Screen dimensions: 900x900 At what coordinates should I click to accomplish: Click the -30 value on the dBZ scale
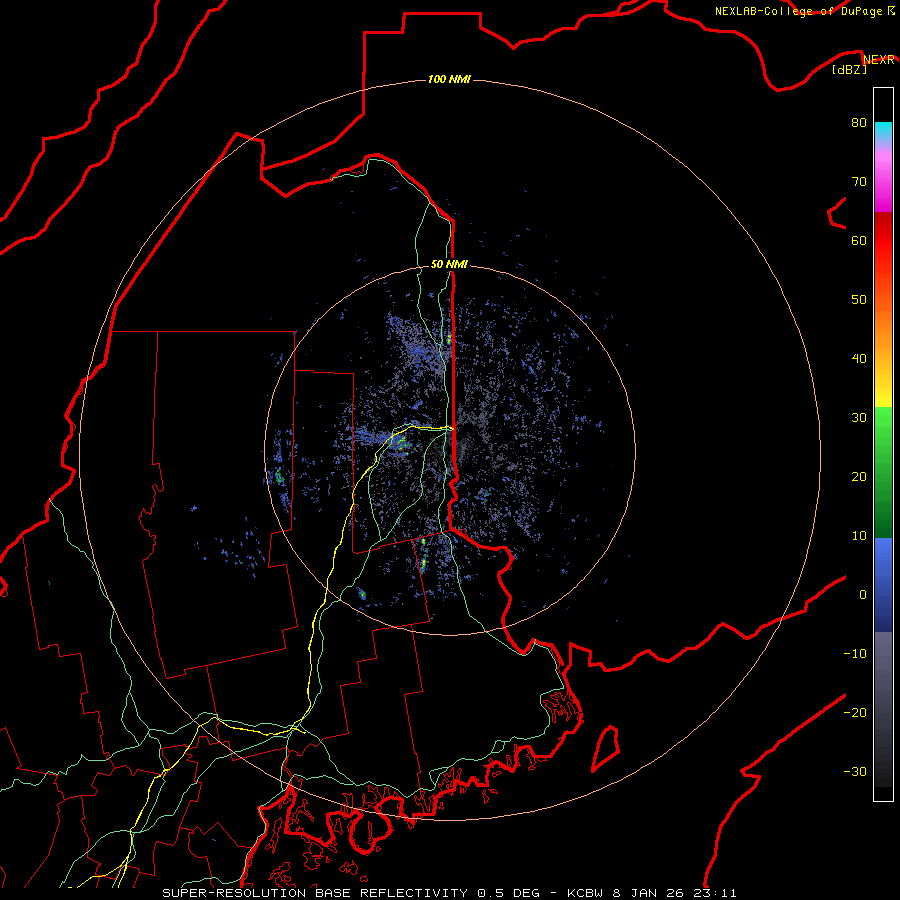point(855,771)
